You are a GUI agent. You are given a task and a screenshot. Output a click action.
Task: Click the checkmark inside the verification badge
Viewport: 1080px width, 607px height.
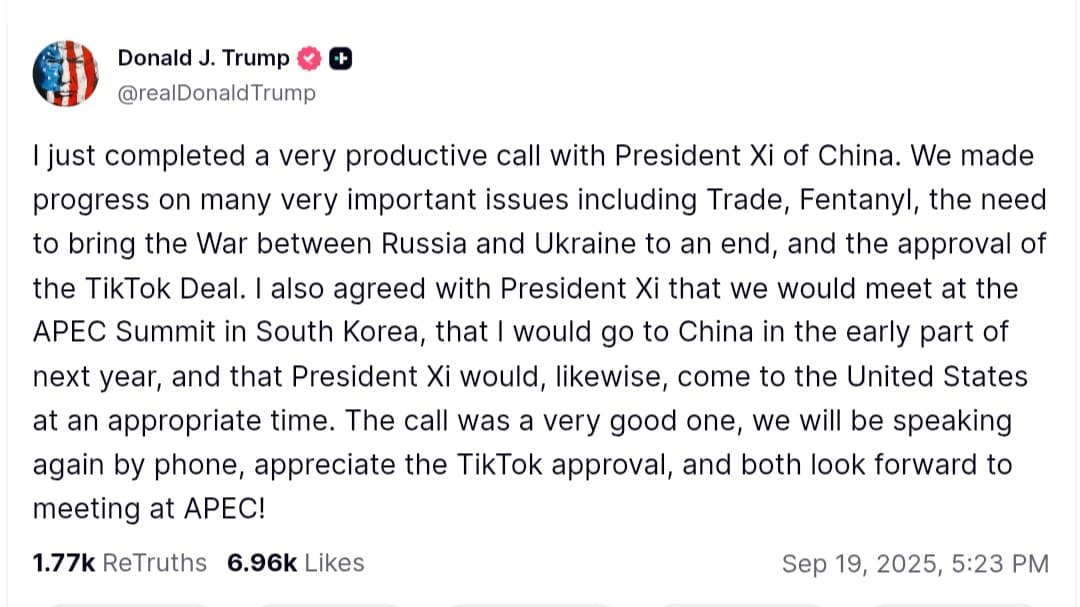(310, 58)
